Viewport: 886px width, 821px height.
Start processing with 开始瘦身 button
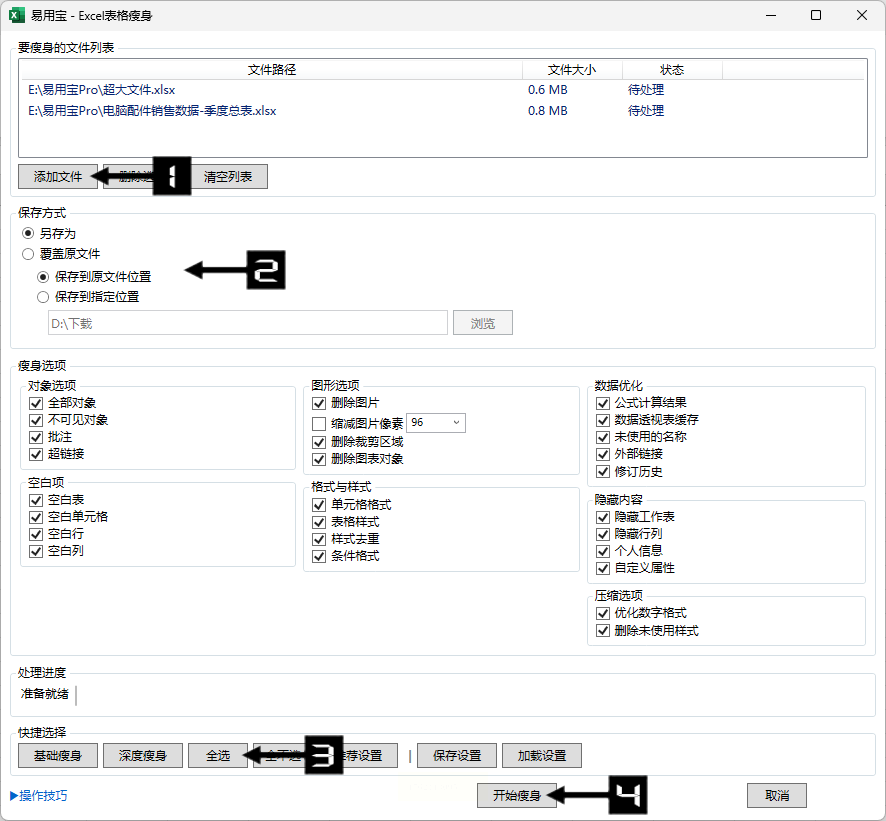(x=516, y=796)
